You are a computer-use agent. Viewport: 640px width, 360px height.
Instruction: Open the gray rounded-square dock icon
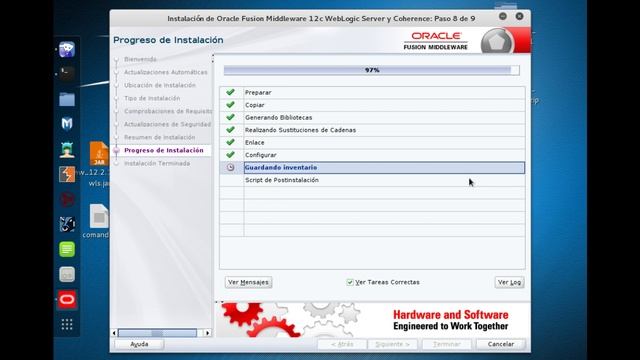click(x=67, y=274)
